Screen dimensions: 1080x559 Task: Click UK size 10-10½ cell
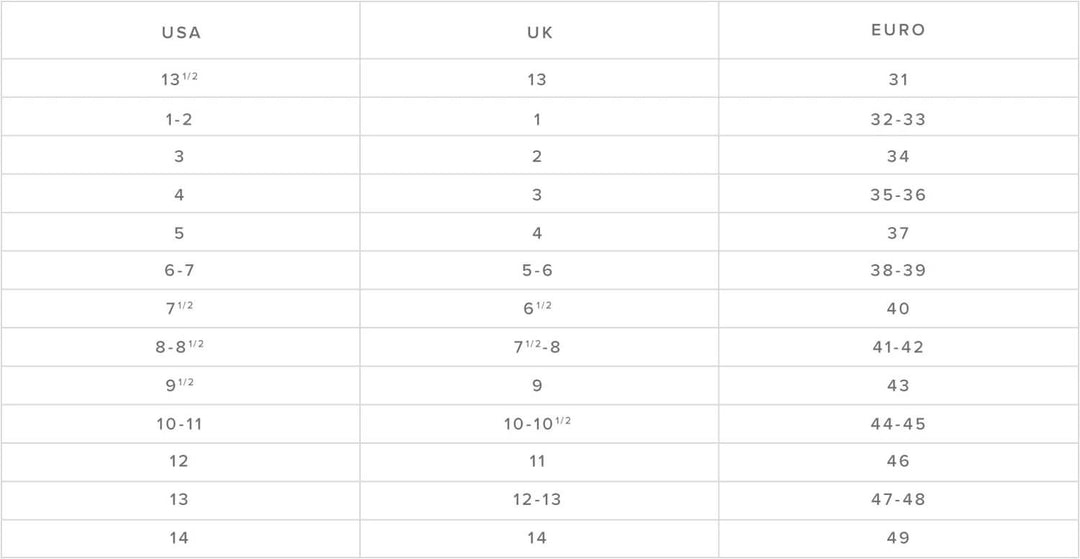(x=537, y=424)
